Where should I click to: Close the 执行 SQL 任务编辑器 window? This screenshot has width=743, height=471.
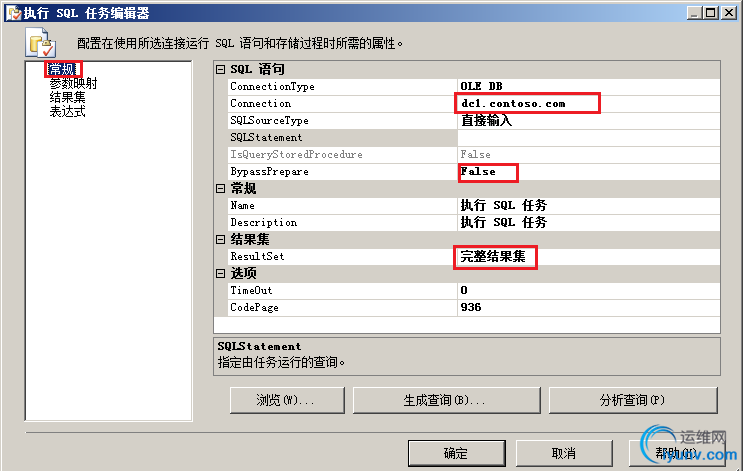pos(728,13)
